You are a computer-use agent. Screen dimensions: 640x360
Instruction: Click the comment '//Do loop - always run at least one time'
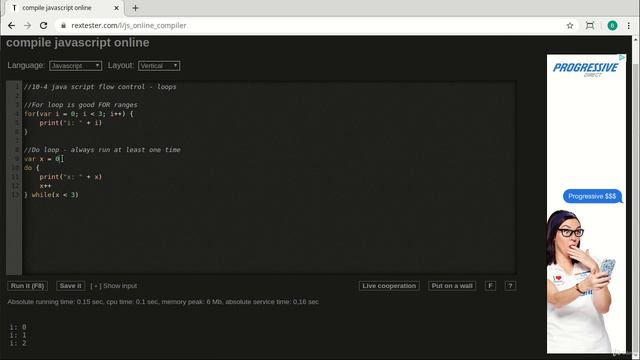point(102,150)
